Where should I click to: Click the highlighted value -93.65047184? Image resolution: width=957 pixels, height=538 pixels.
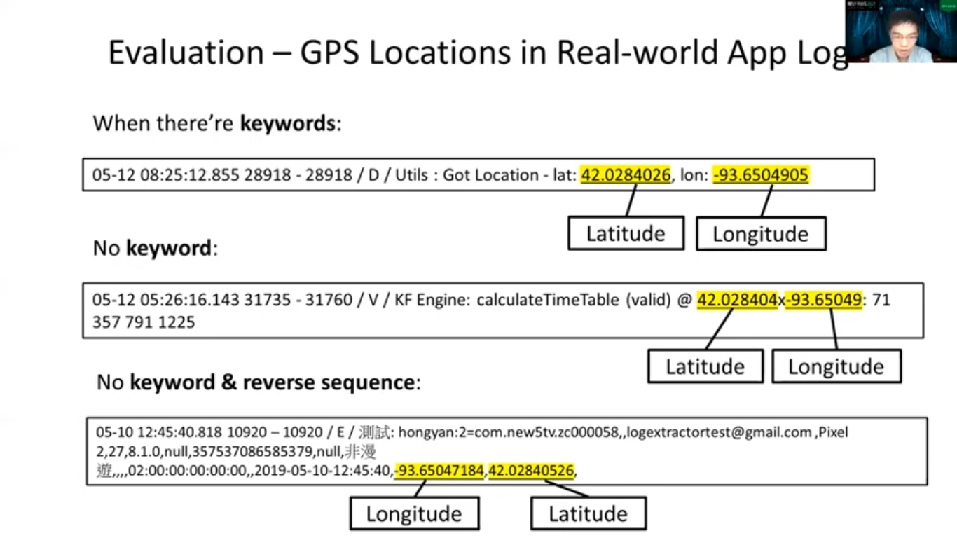[439, 471]
